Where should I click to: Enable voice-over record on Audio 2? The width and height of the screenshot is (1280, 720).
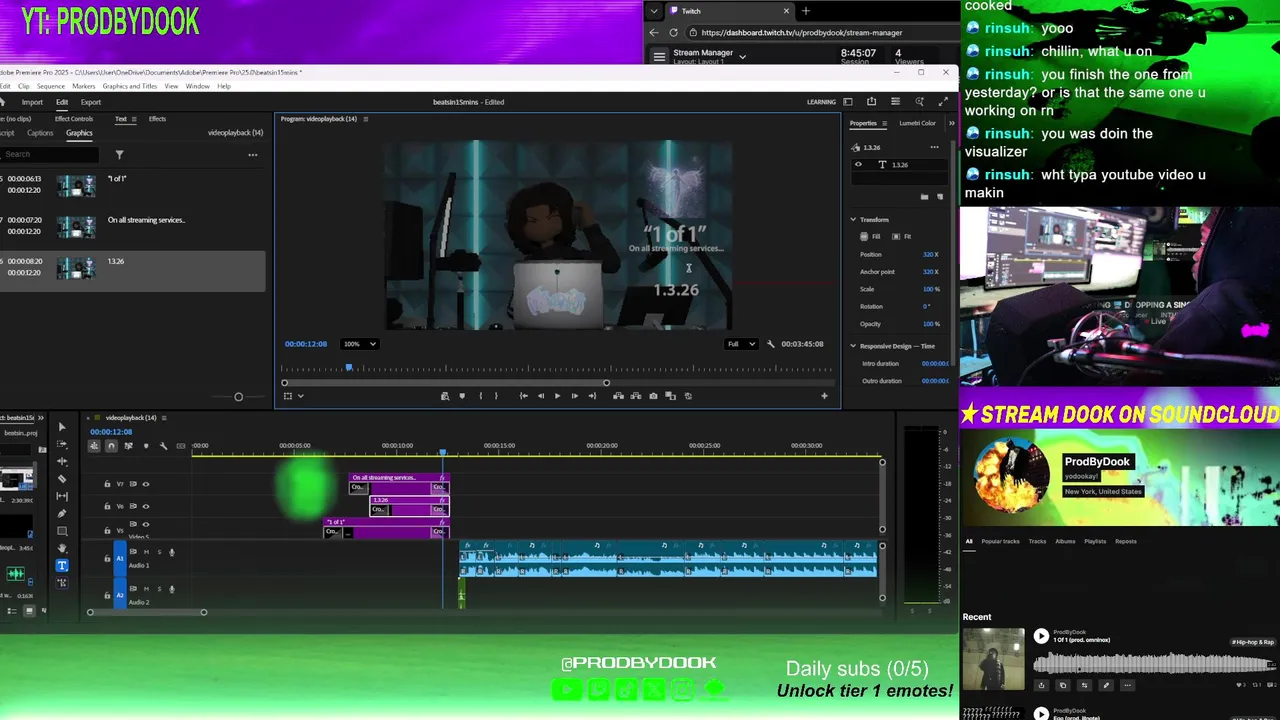[x=171, y=589]
